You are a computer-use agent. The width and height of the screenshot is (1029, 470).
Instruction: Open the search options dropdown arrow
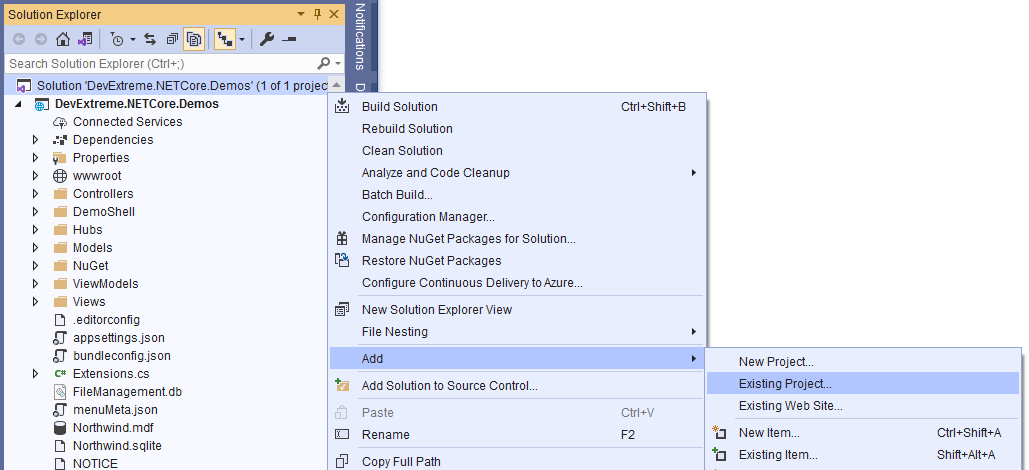click(x=338, y=64)
